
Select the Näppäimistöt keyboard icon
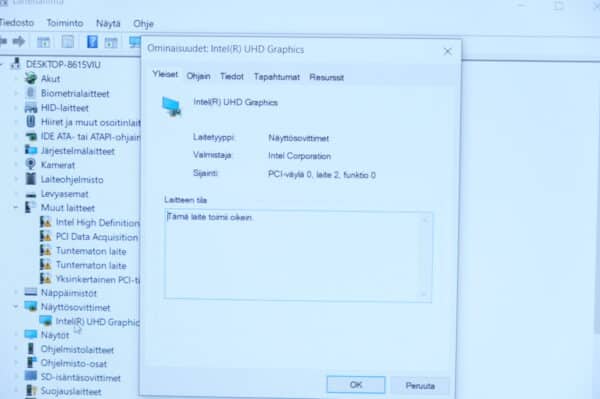(31, 292)
